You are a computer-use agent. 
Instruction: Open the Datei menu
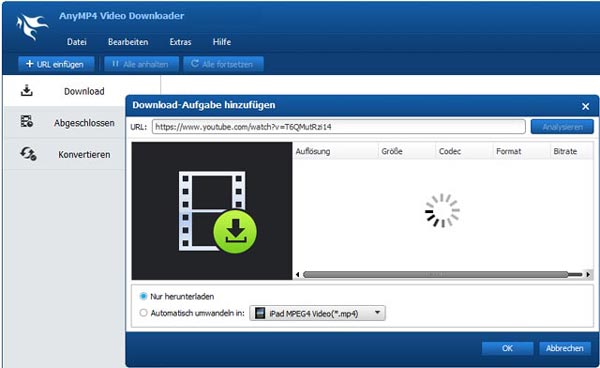click(x=77, y=42)
